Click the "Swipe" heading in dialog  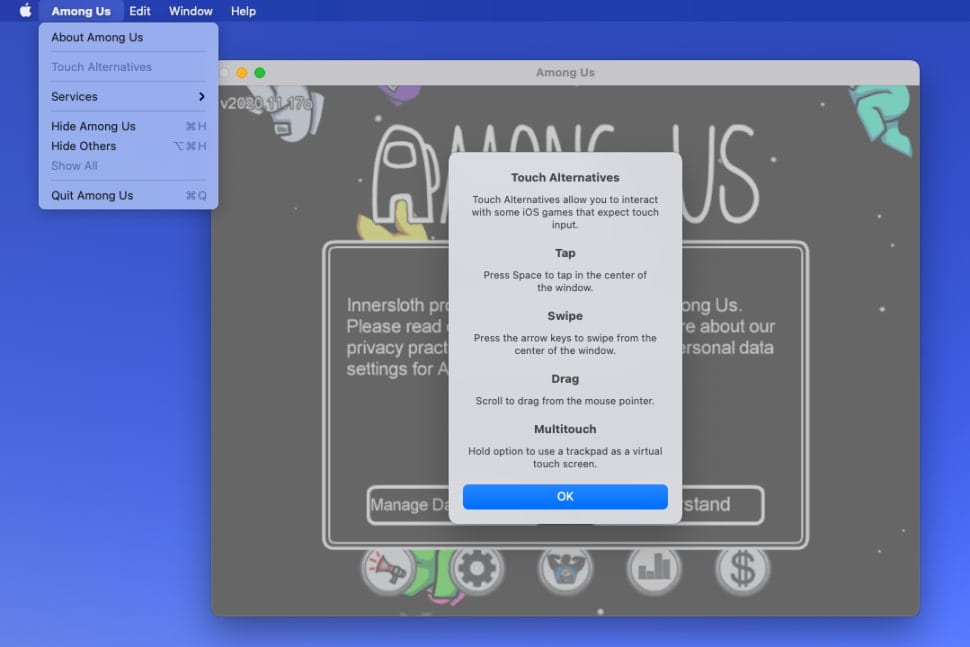565,316
